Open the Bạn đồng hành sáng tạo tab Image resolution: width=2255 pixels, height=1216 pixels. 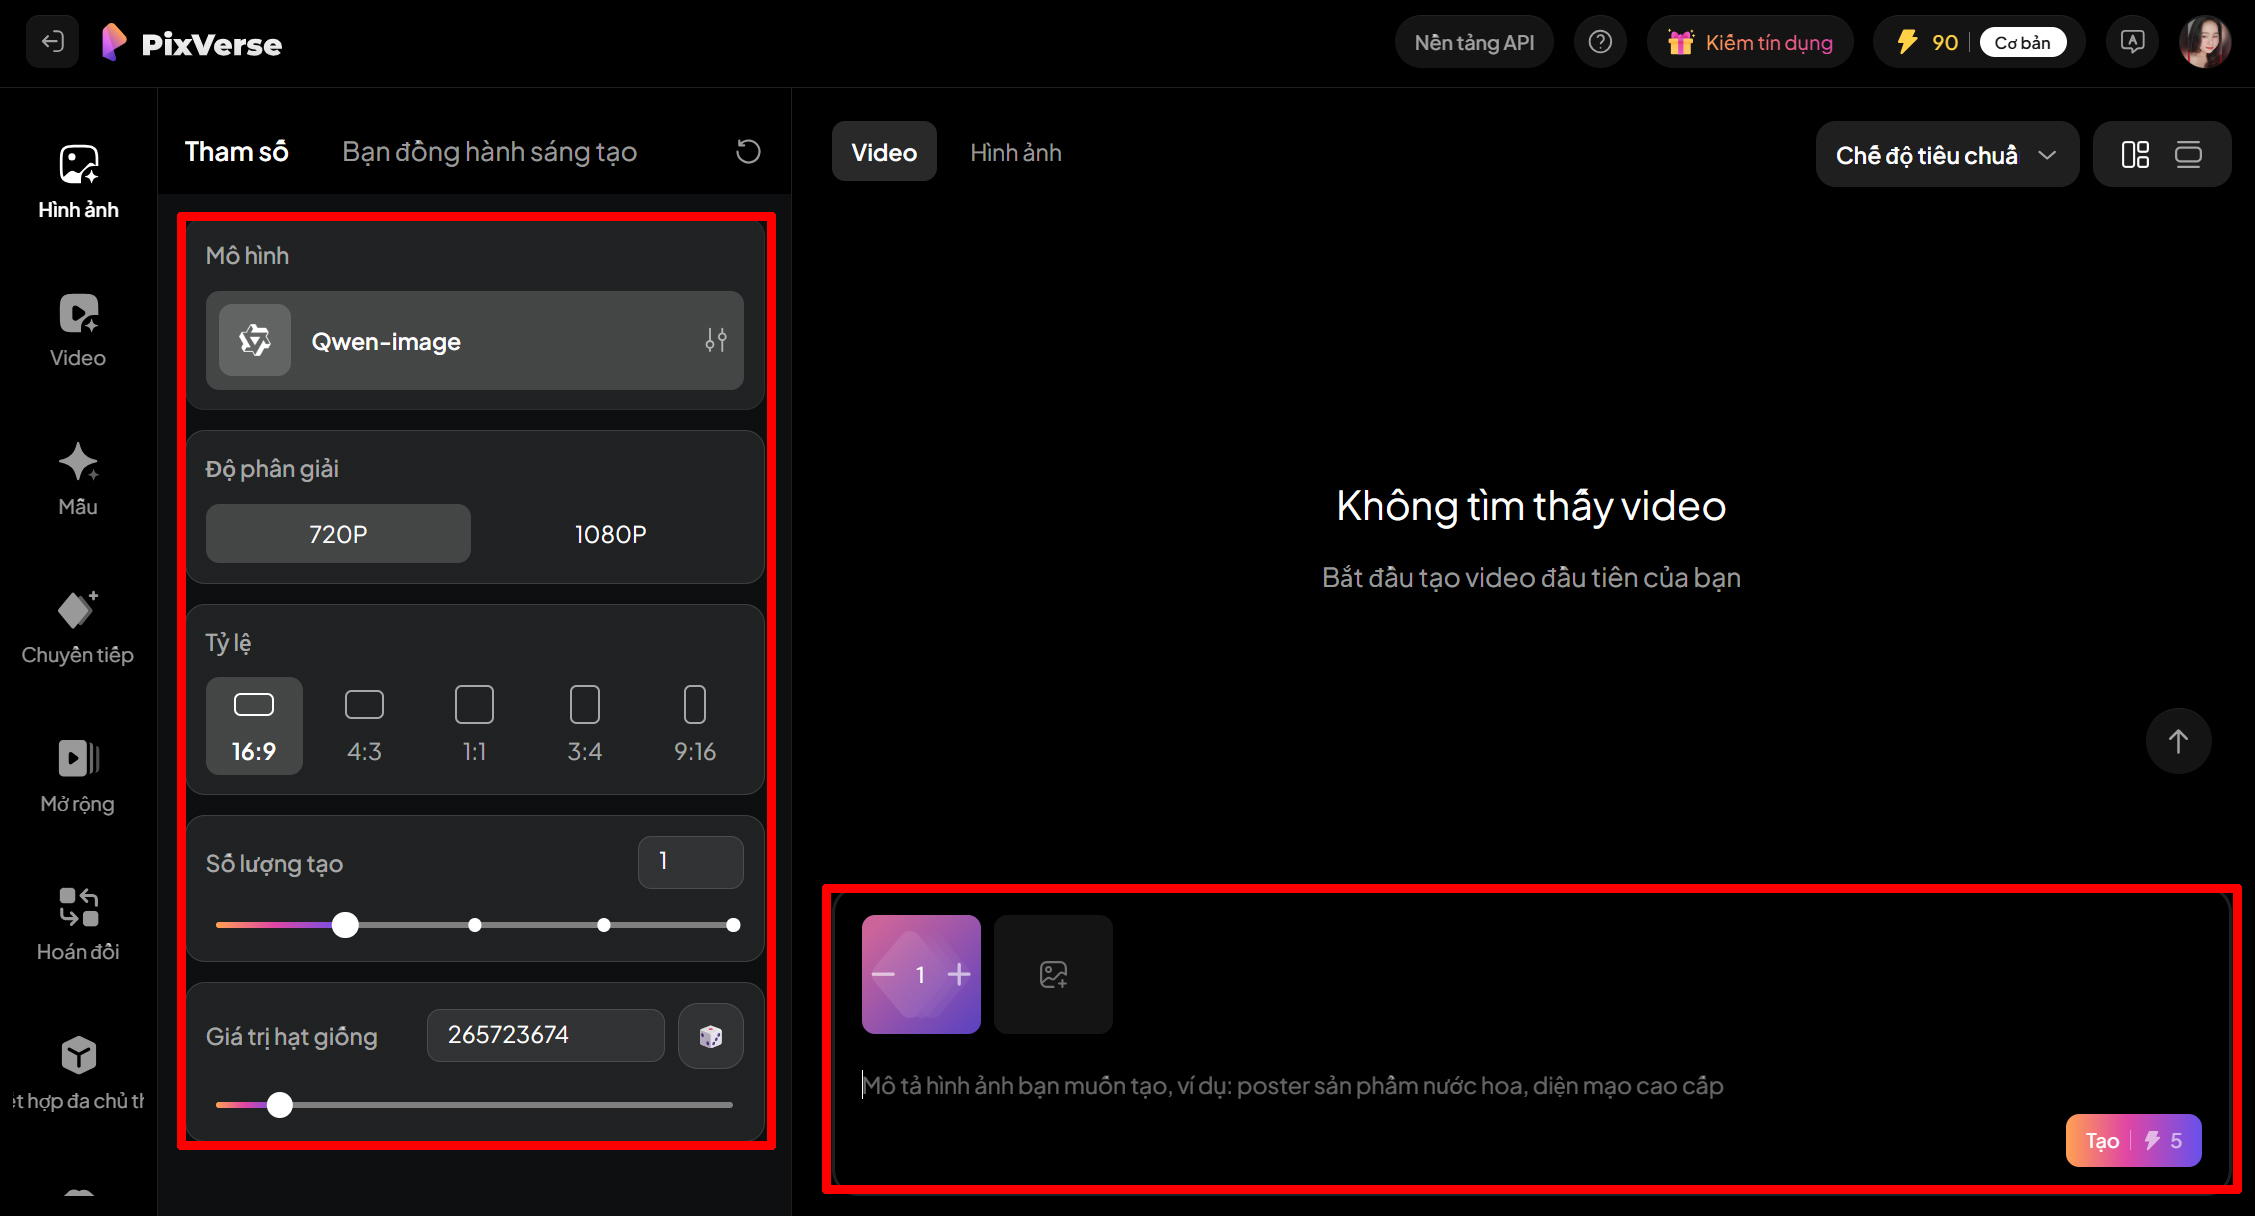(489, 151)
